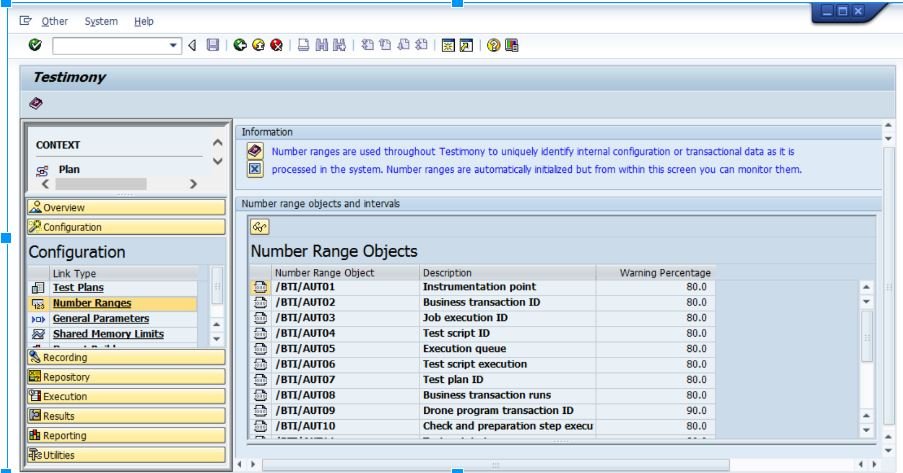Open the Reporting section button
This screenshot has width=903, height=473.
126,436
